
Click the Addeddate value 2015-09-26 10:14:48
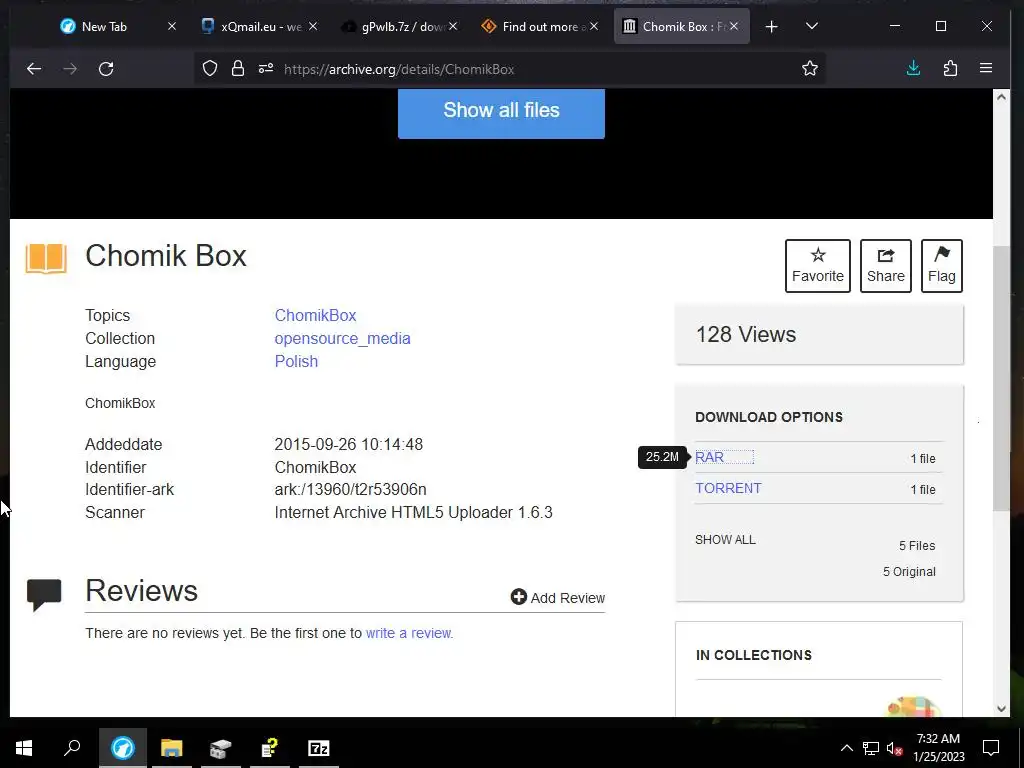(349, 444)
